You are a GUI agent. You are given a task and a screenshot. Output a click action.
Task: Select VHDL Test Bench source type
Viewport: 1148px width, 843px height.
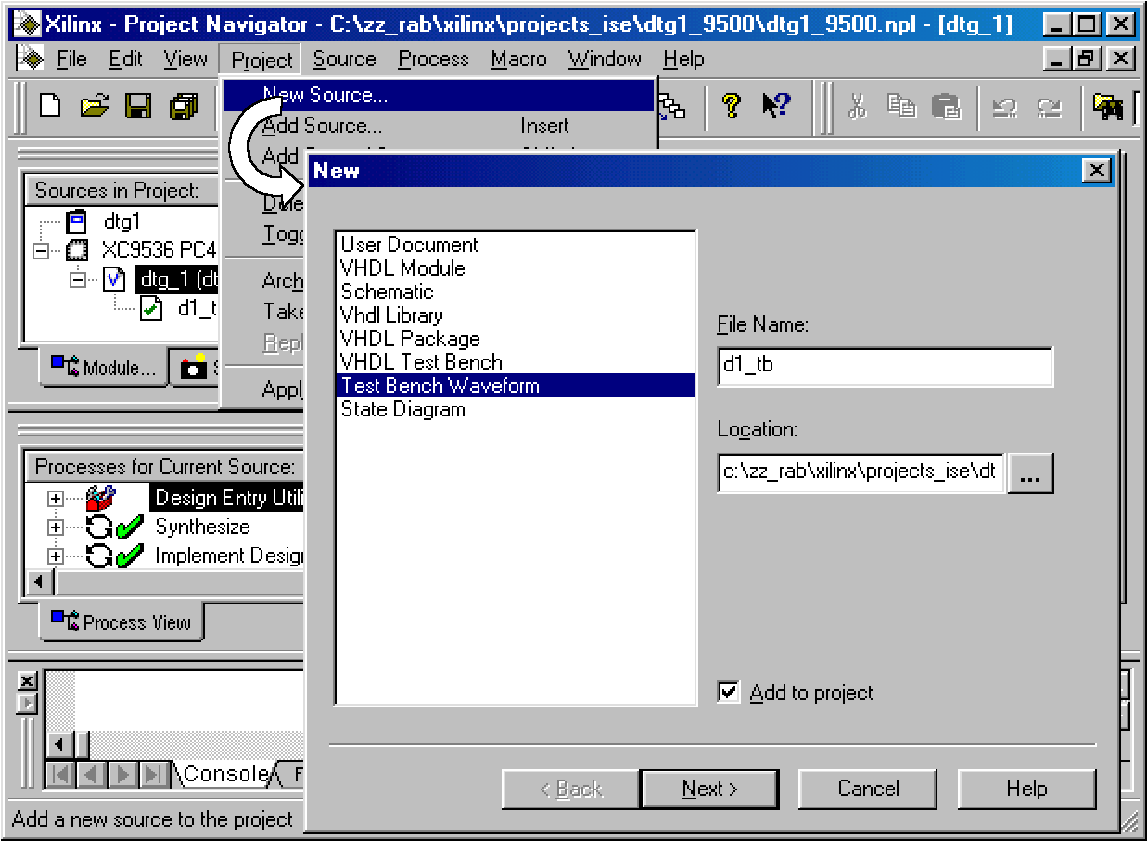516,362
